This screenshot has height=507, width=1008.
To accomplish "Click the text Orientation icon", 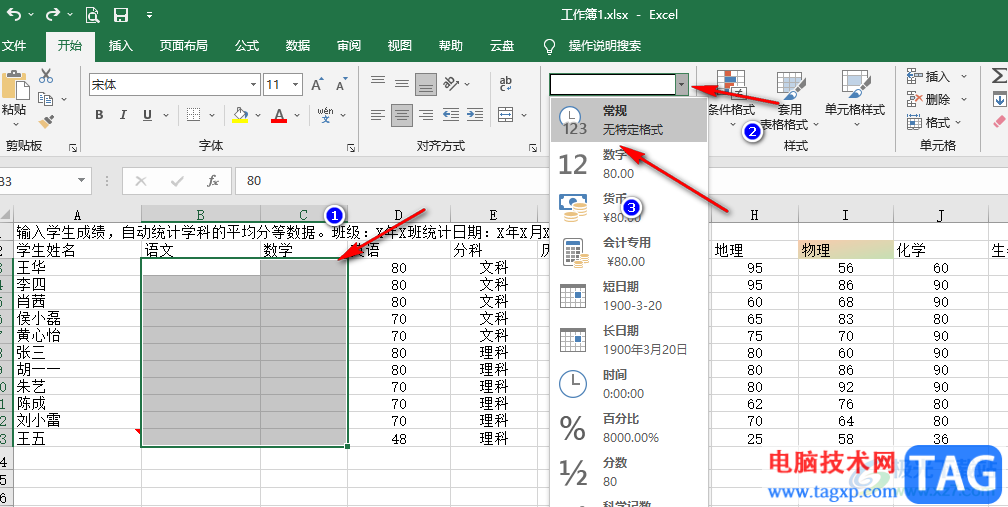I will 452,84.
